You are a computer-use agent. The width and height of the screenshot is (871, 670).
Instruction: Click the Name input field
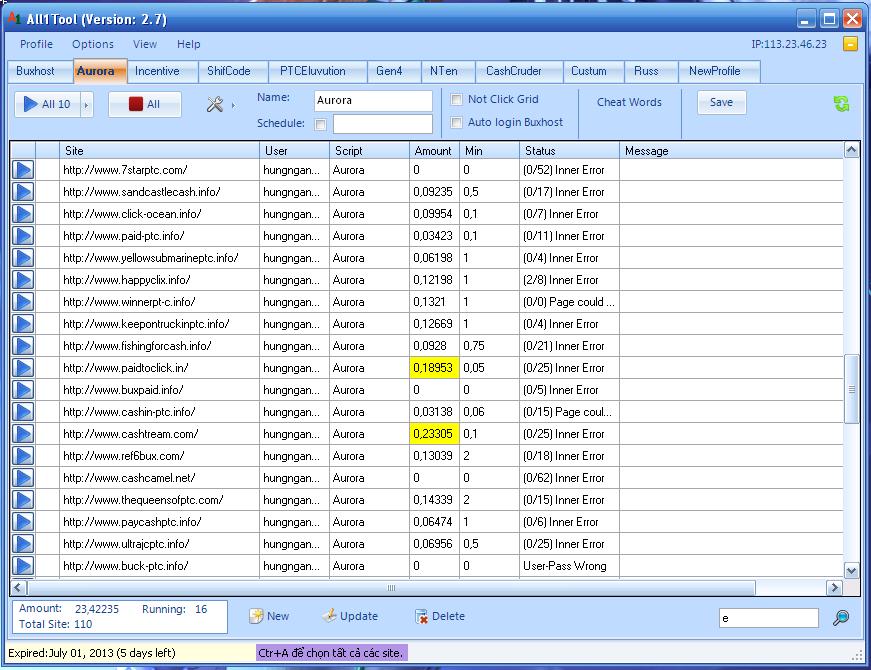coord(372,100)
